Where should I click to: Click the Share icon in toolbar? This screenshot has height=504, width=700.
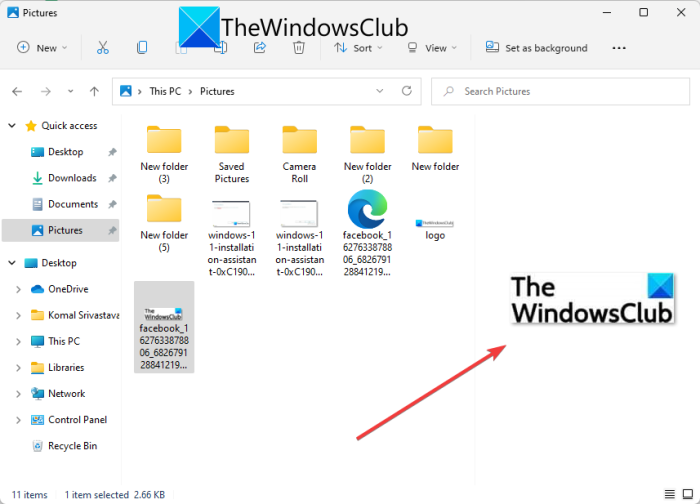(259, 48)
